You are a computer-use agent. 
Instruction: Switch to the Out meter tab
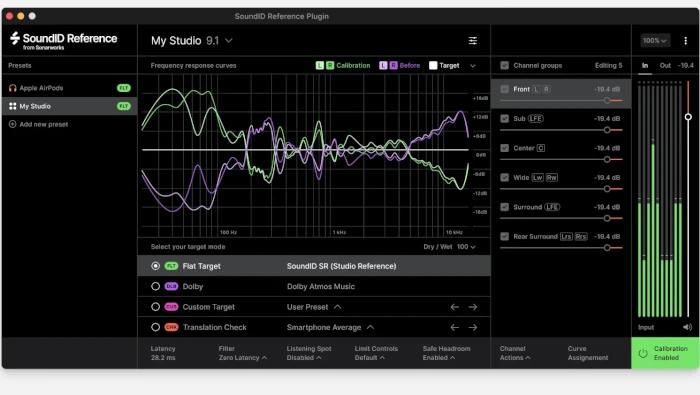[x=665, y=66]
